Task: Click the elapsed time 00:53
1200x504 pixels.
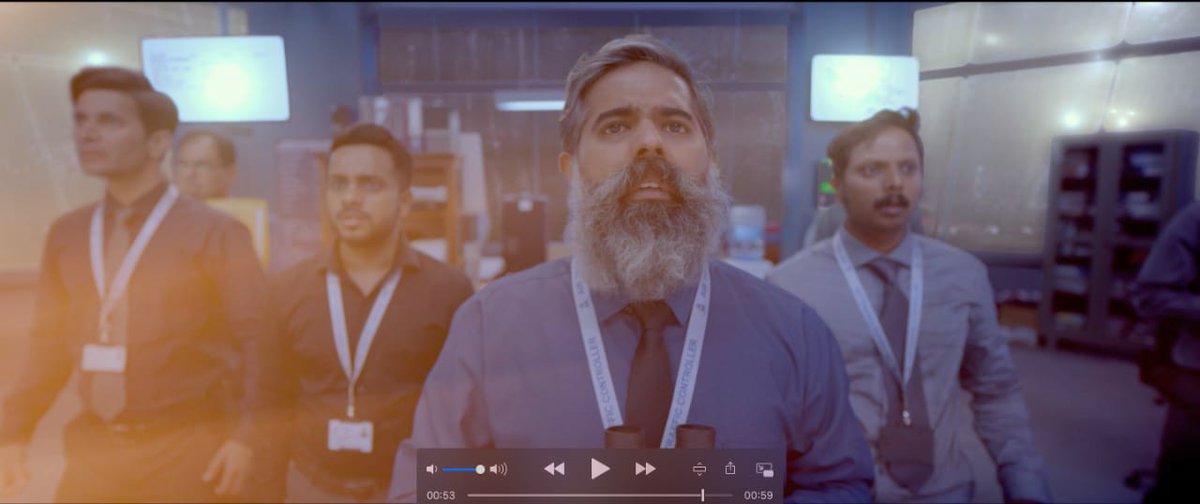Action: [x=441, y=495]
